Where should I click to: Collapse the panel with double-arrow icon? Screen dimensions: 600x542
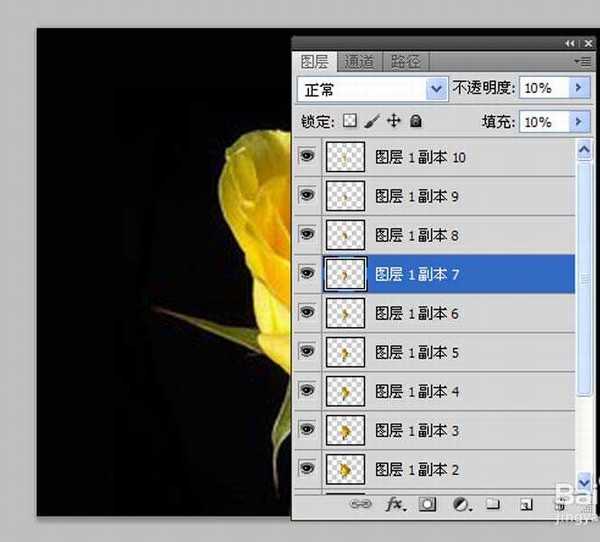570,44
